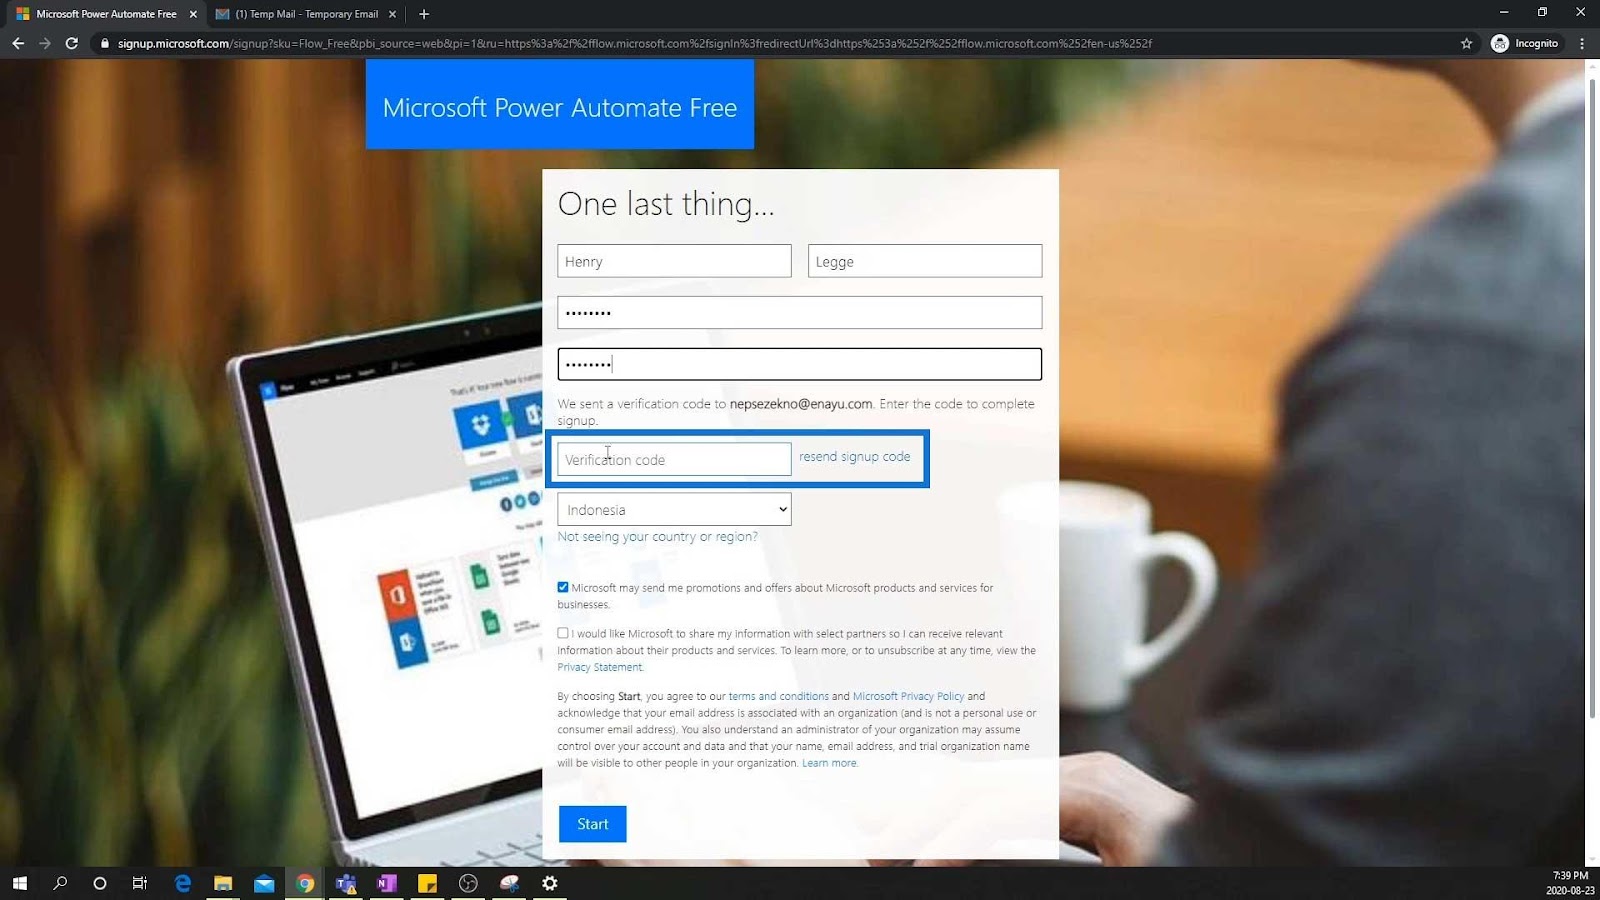This screenshot has width=1600, height=900.
Task: Open the Incognito profile indicator
Action: click(x=1525, y=43)
